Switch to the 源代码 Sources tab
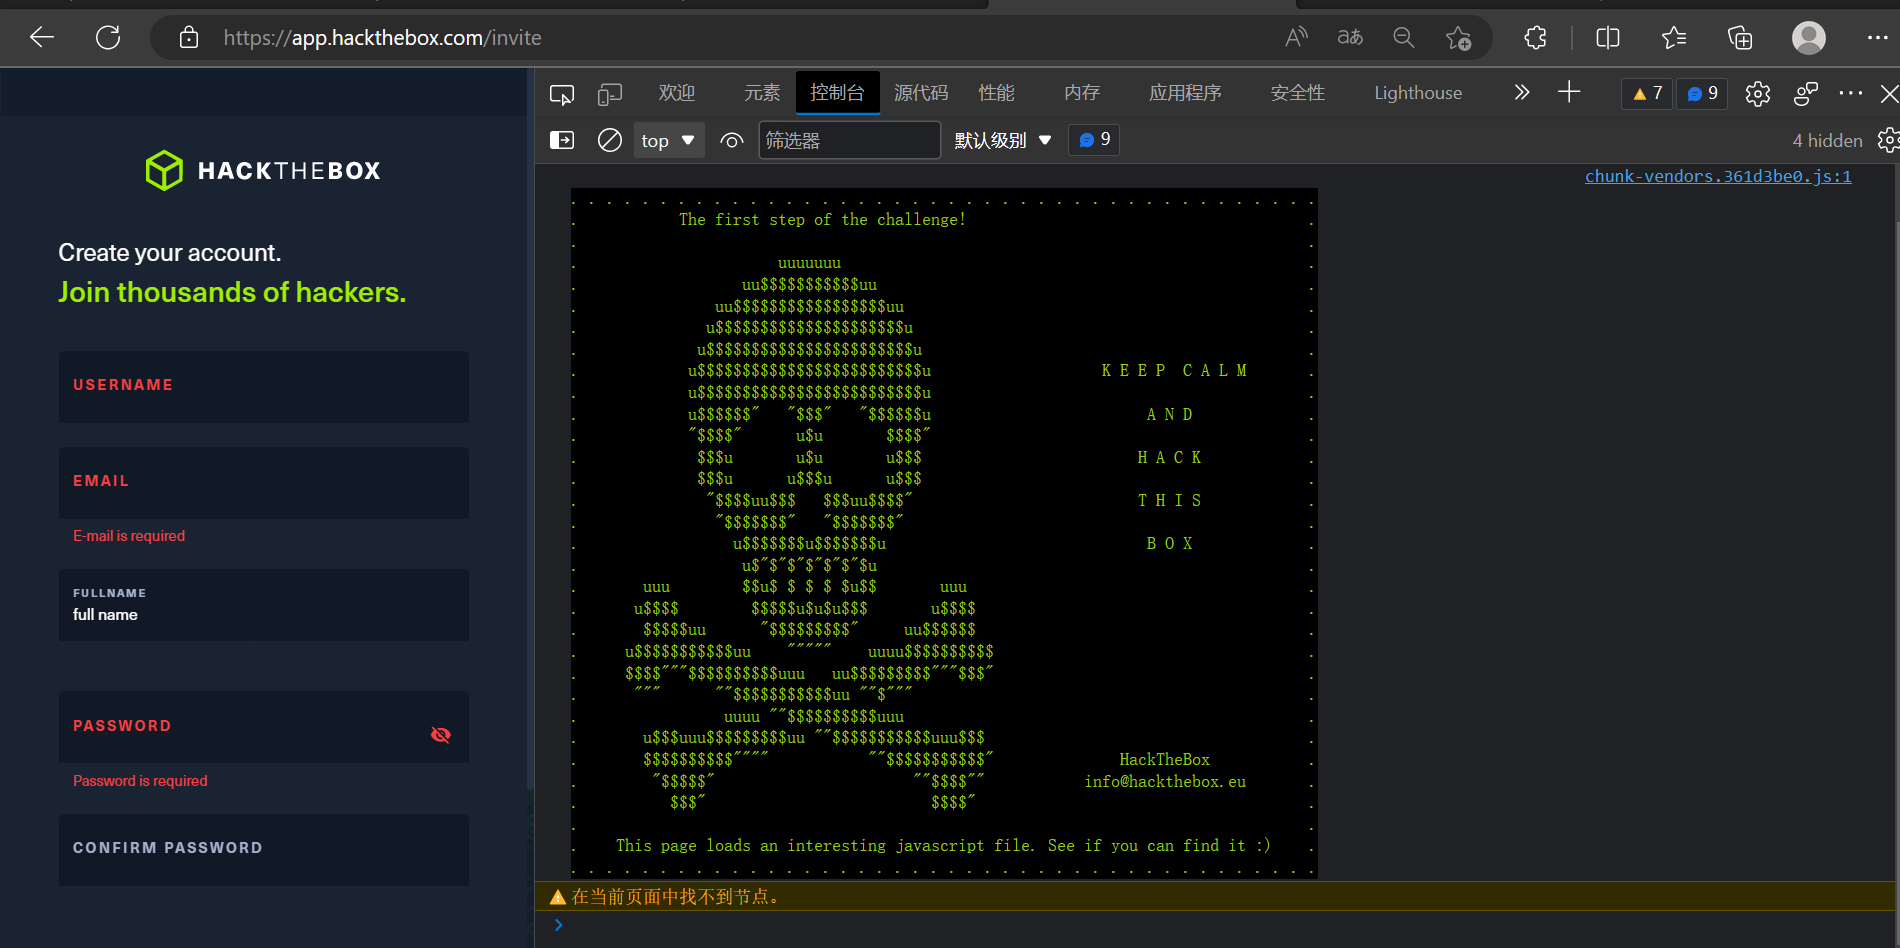This screenshot has height=948, width=1900. (921, 93)
